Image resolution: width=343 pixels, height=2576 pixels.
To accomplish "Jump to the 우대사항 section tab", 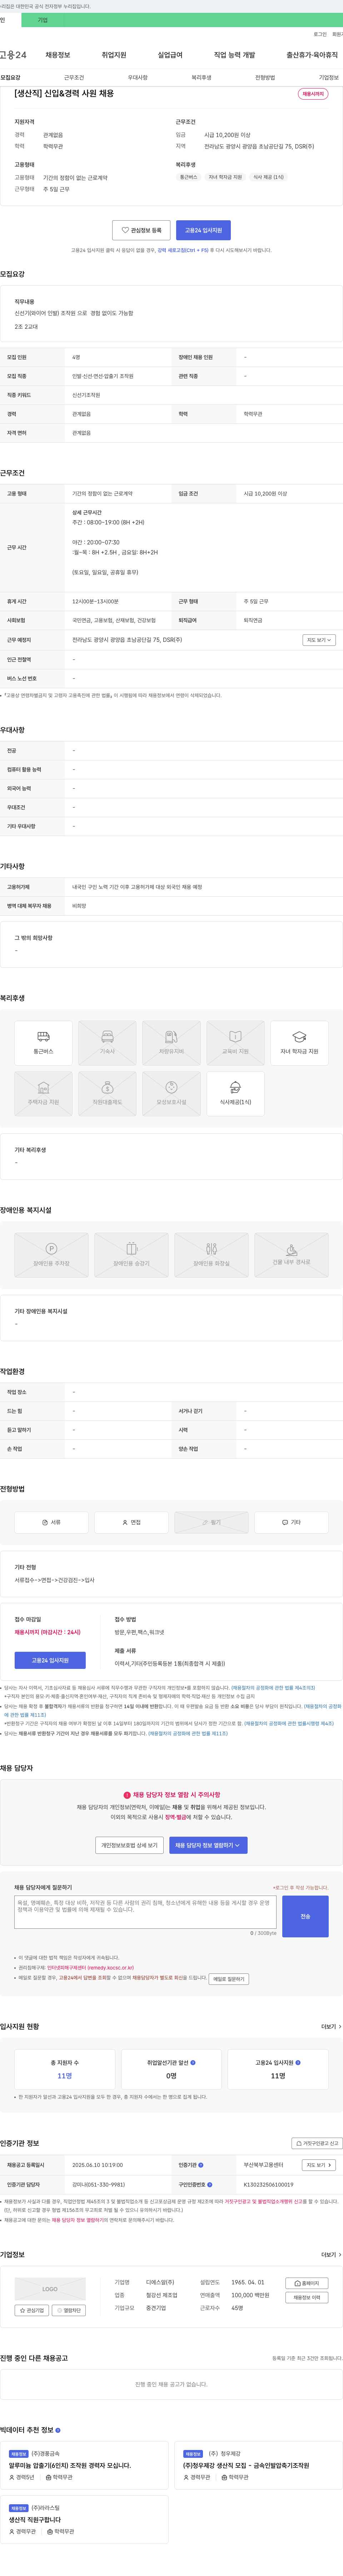I will click(138, 78).
